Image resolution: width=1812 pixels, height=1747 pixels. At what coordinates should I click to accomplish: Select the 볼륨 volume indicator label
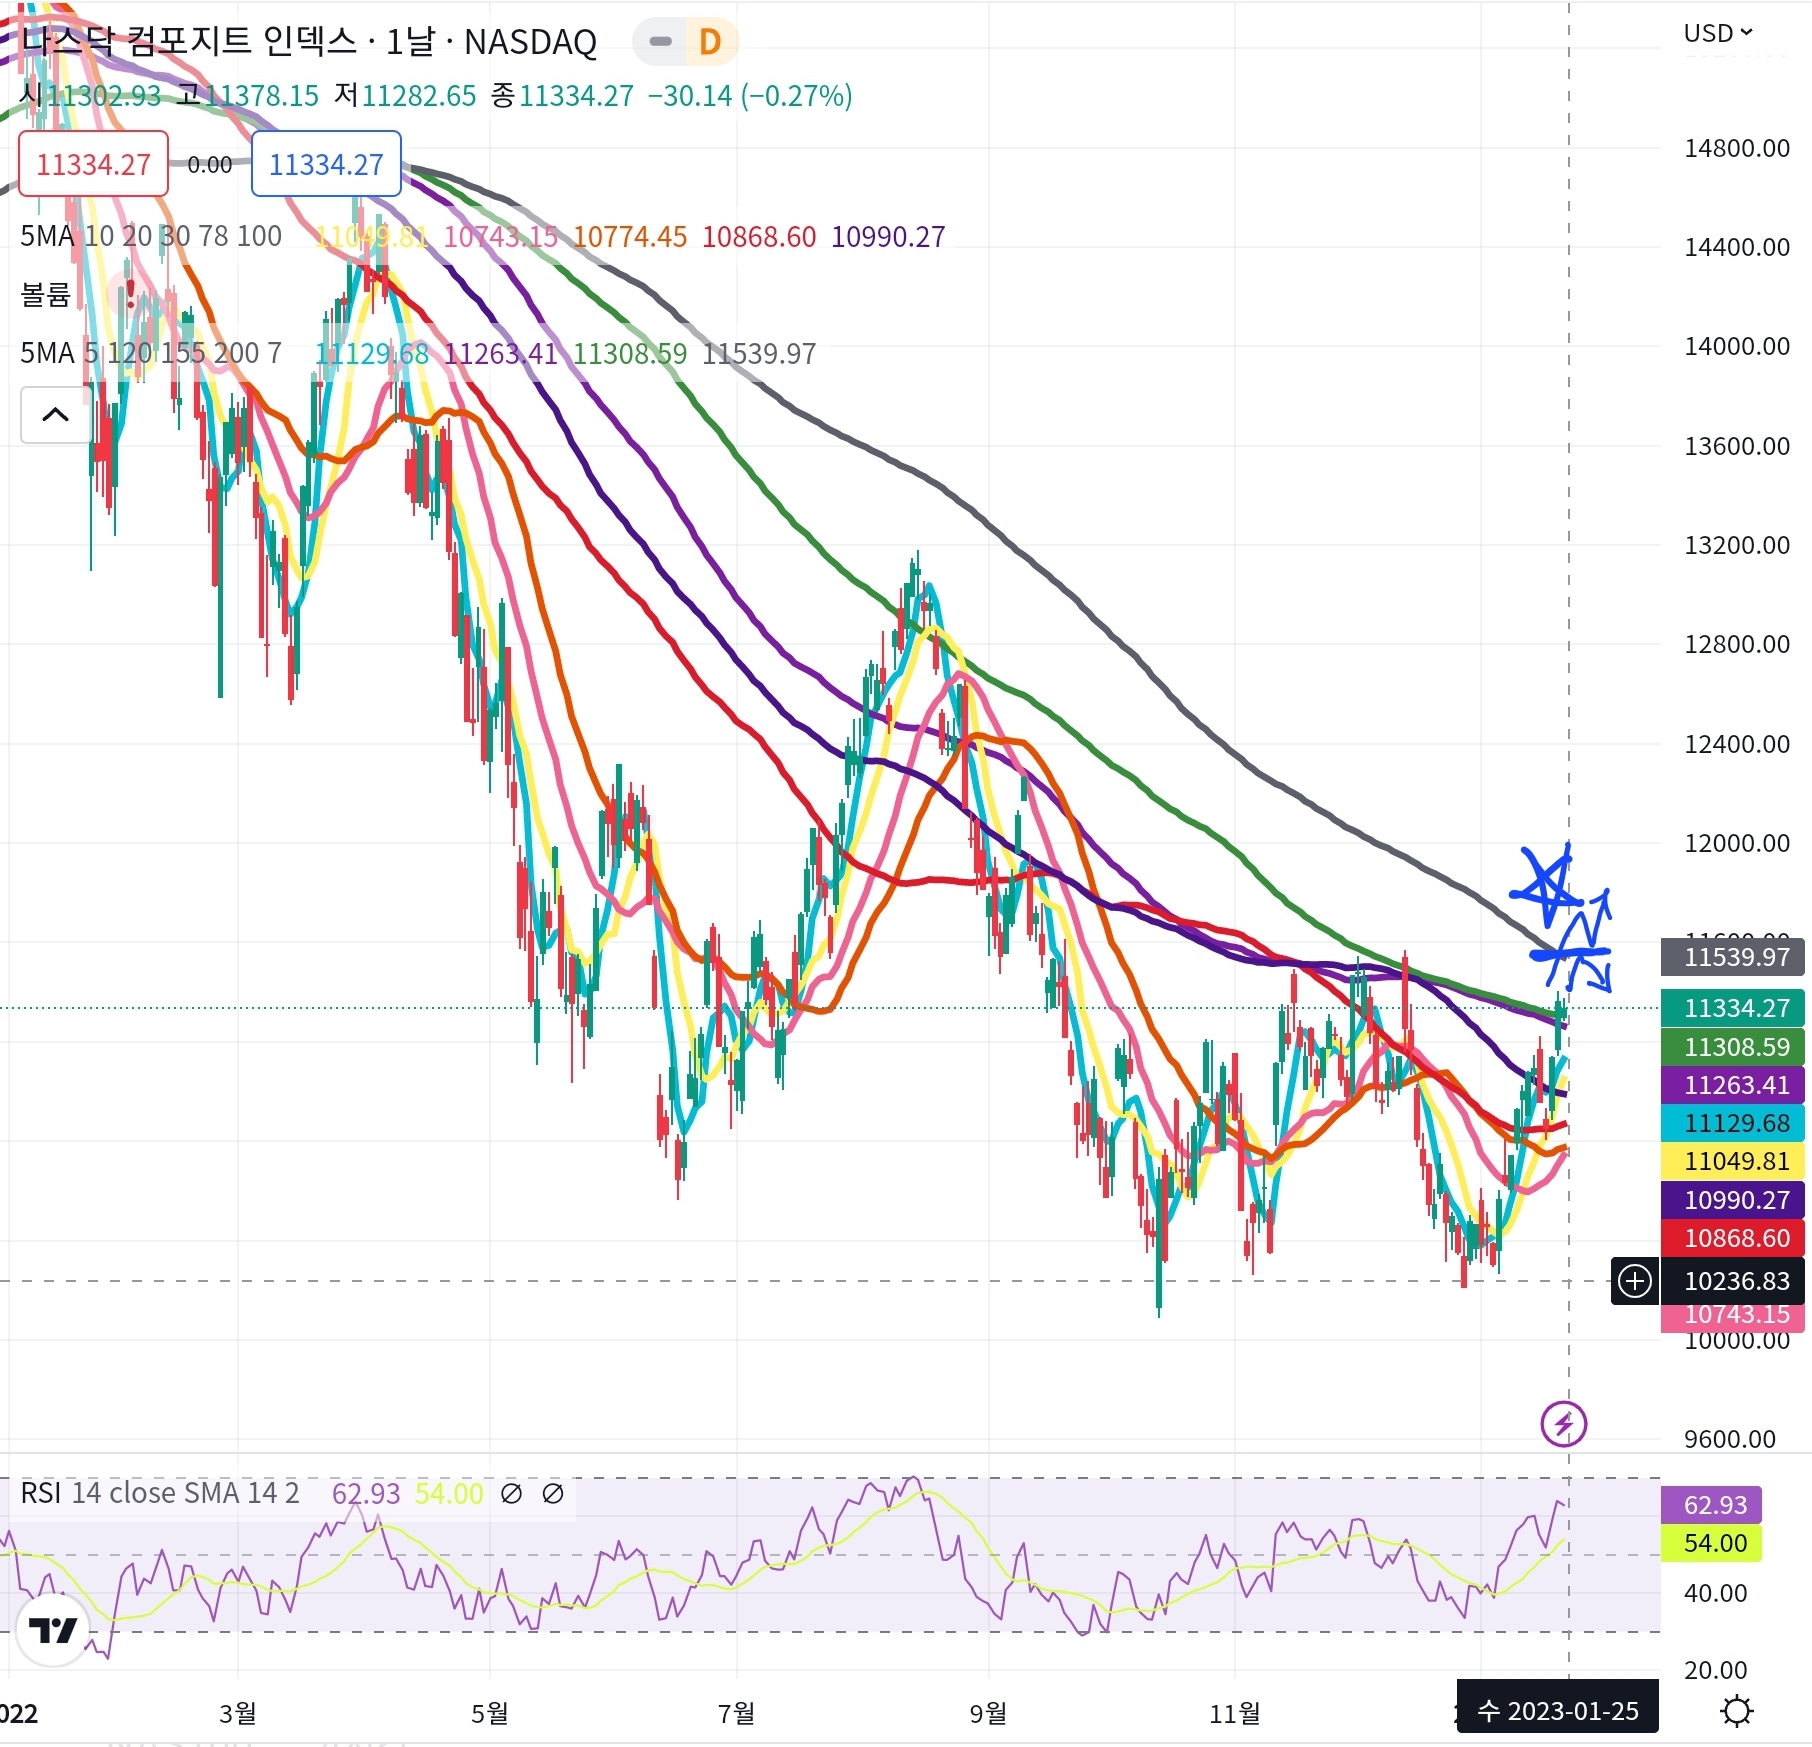pyautogui.click(x=45, y=295)
